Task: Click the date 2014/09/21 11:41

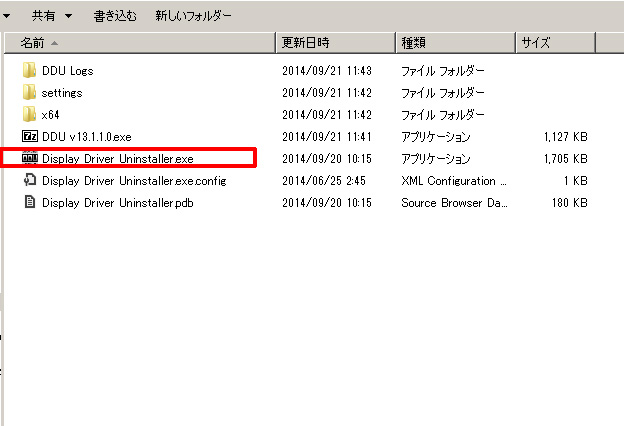Action: click(x=327, y=137)
